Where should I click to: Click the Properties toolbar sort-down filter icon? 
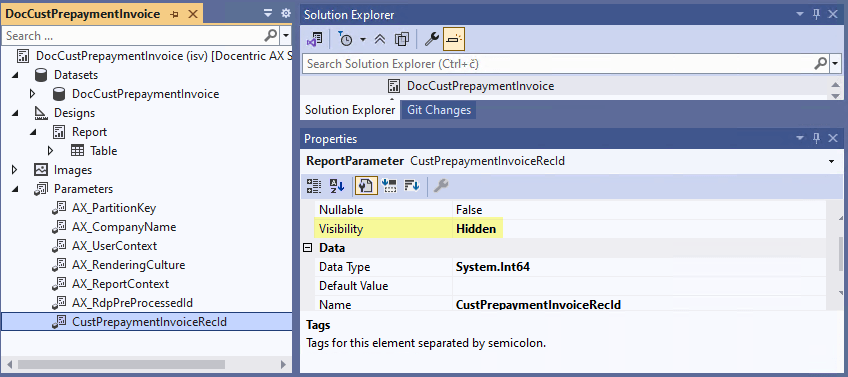[x=412, y=186]
